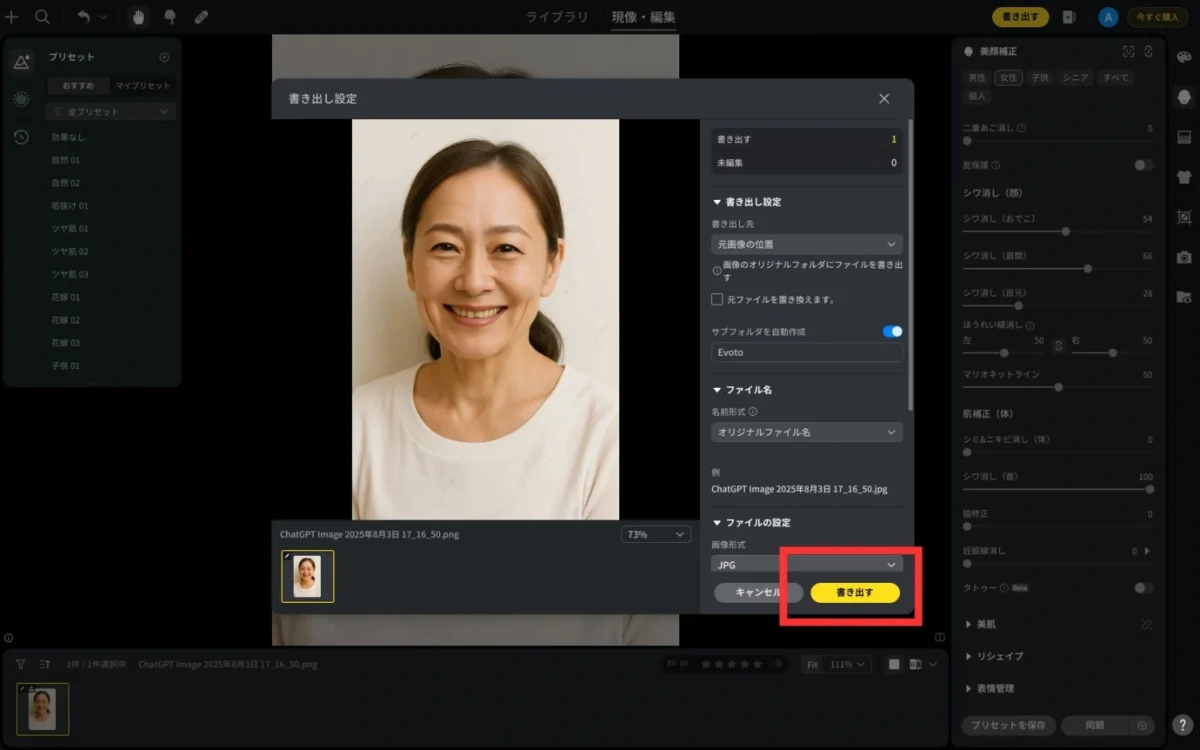1200x750 pixels.
Task: Open the 名前形式 dropdown showing オリジナルファイル名
Action: click(807, 432)
